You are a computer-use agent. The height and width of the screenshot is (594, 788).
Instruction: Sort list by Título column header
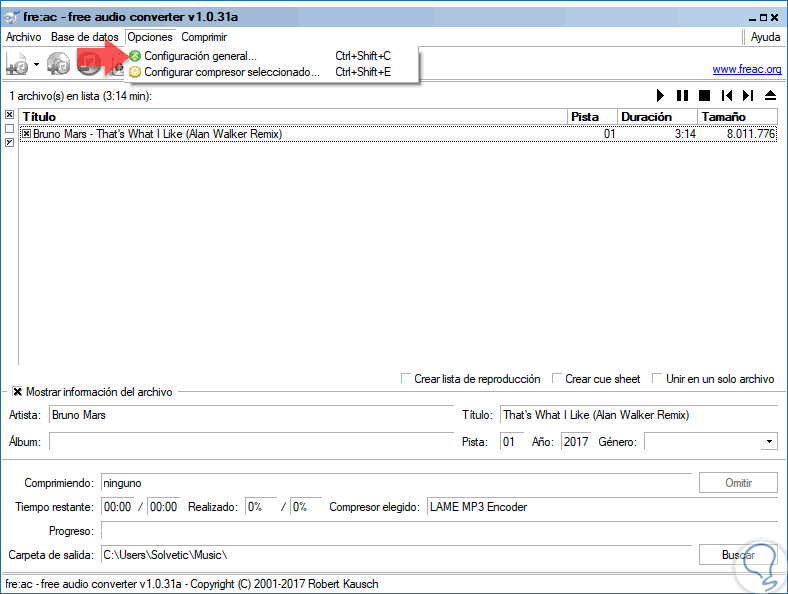[x=293, y=117]
